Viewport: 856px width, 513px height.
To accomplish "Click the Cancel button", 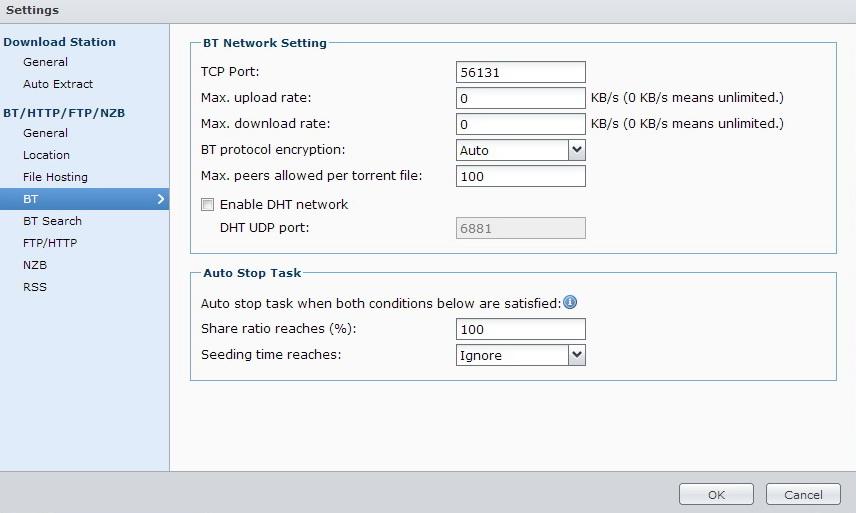I will pyautogui.click(x=803, y=494).
